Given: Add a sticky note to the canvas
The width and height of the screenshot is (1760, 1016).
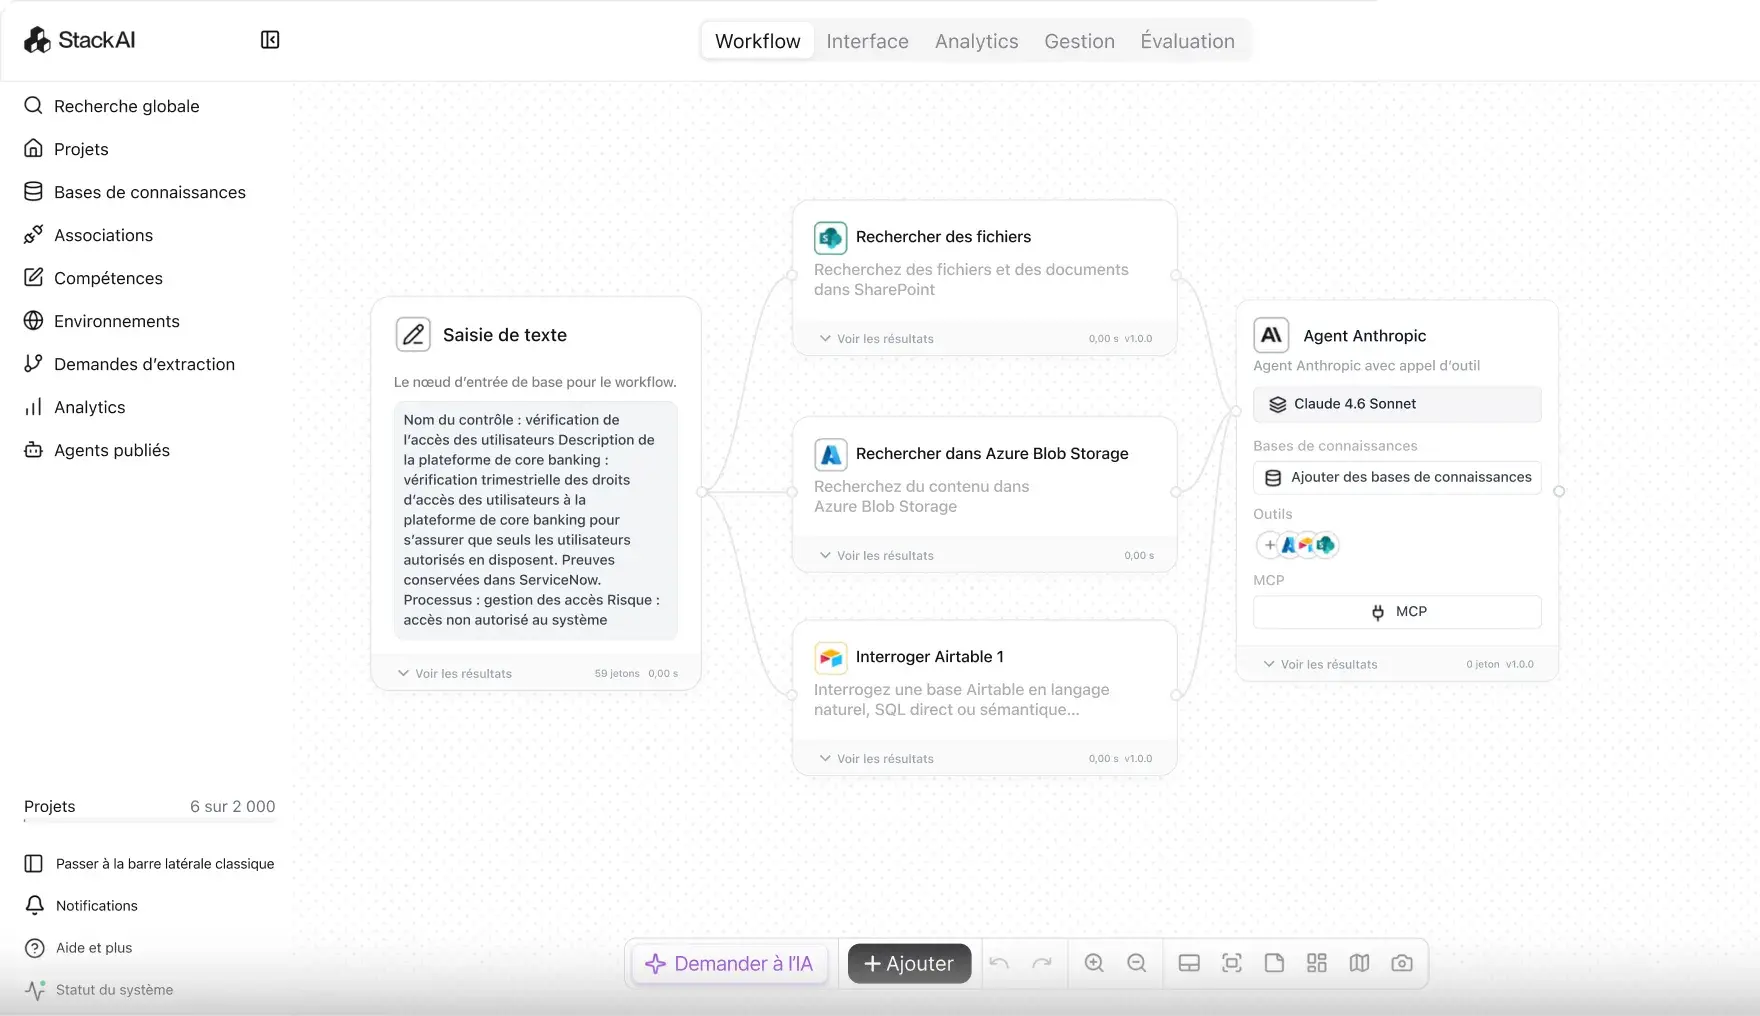Looking at the screenshot, I should (x=1274, y=963).
